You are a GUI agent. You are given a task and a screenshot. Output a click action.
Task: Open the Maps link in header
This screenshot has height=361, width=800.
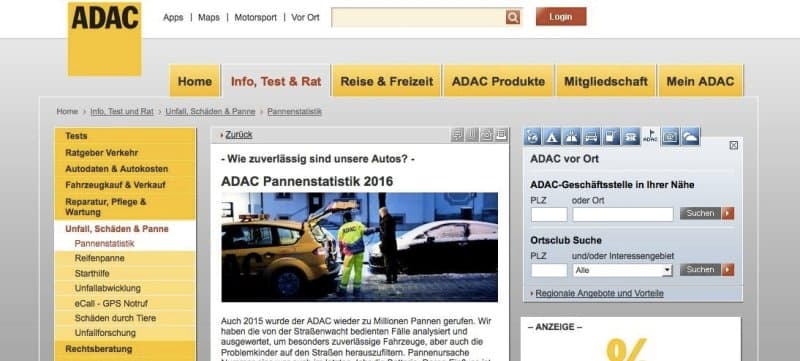coord(209,17)
